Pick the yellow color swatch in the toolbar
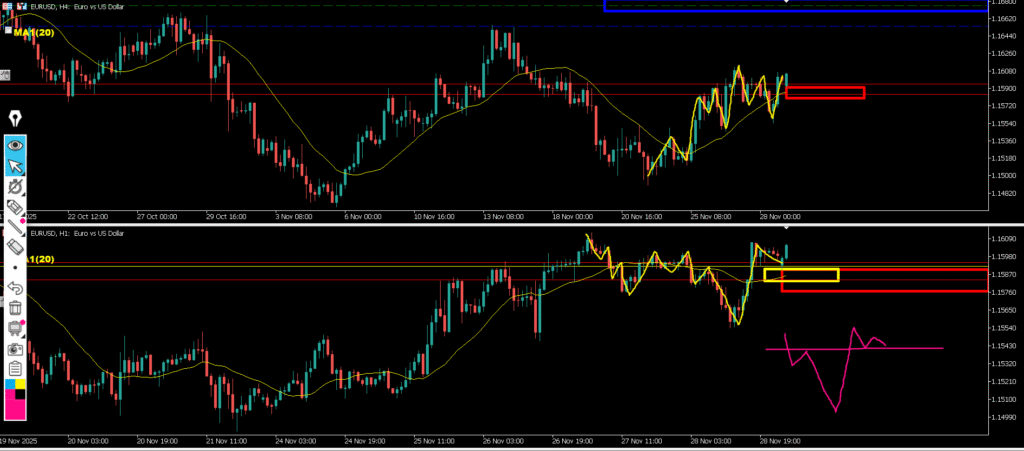1024x451 pixels. click(20, 384)
